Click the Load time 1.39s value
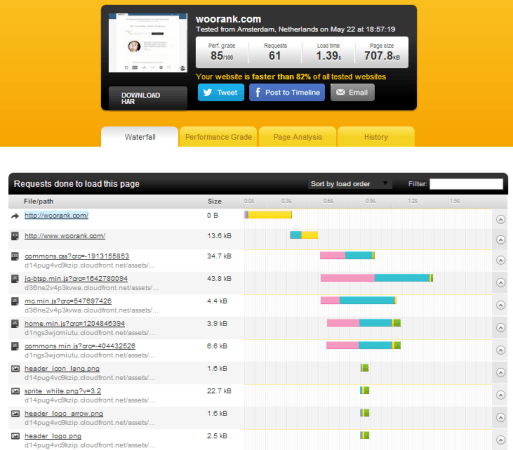The height and width of the screenshot is (450, 513). click(328, 56)
